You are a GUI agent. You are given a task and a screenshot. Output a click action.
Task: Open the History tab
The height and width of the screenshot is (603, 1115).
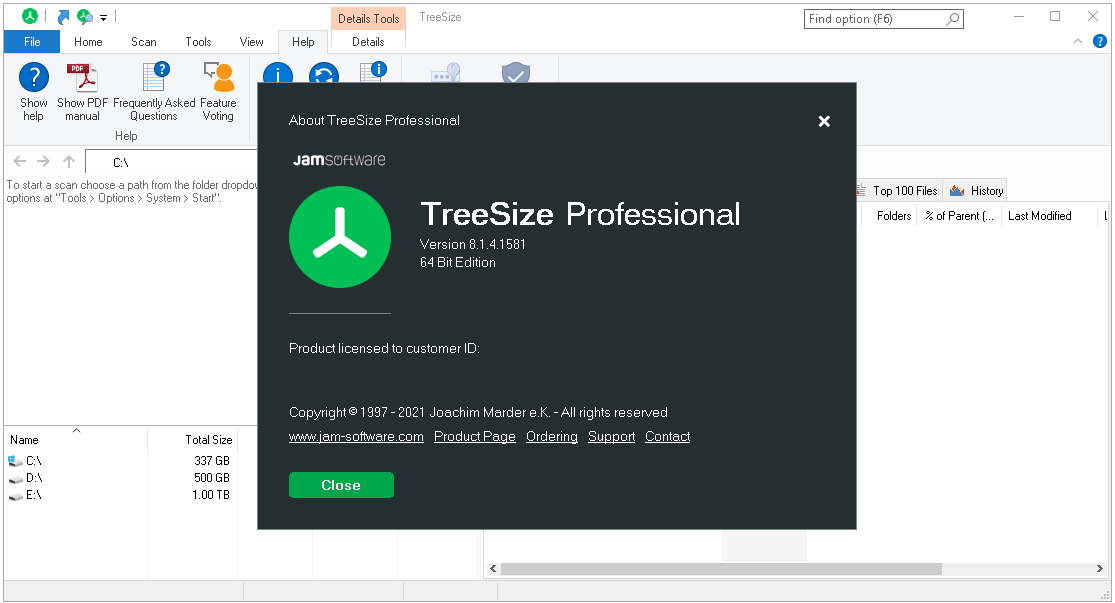point(977,191)
